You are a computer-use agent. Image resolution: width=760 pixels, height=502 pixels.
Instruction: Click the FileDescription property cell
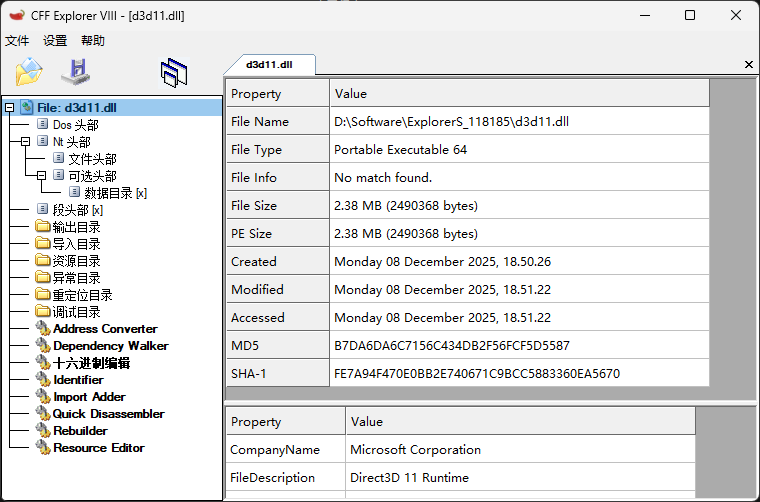(x=285, y=477)
